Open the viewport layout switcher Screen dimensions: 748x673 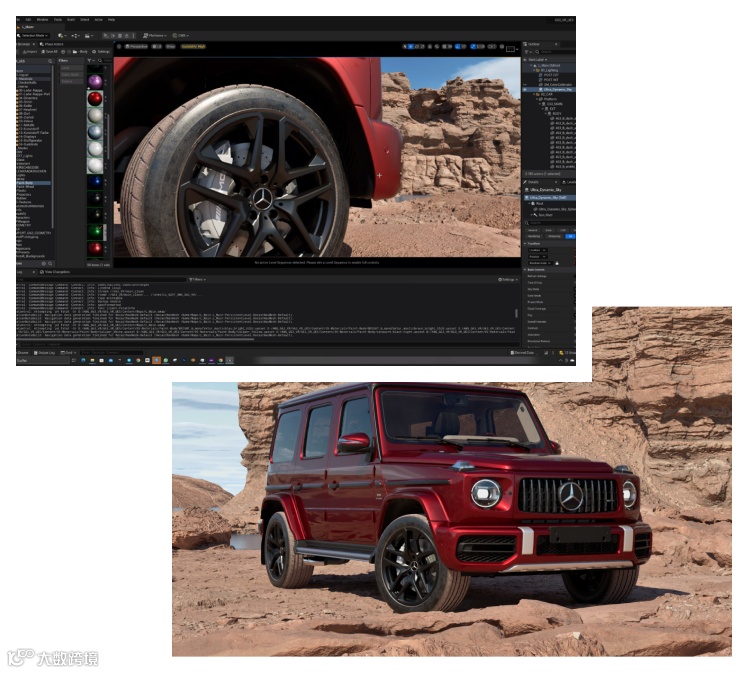coord(511,48)
